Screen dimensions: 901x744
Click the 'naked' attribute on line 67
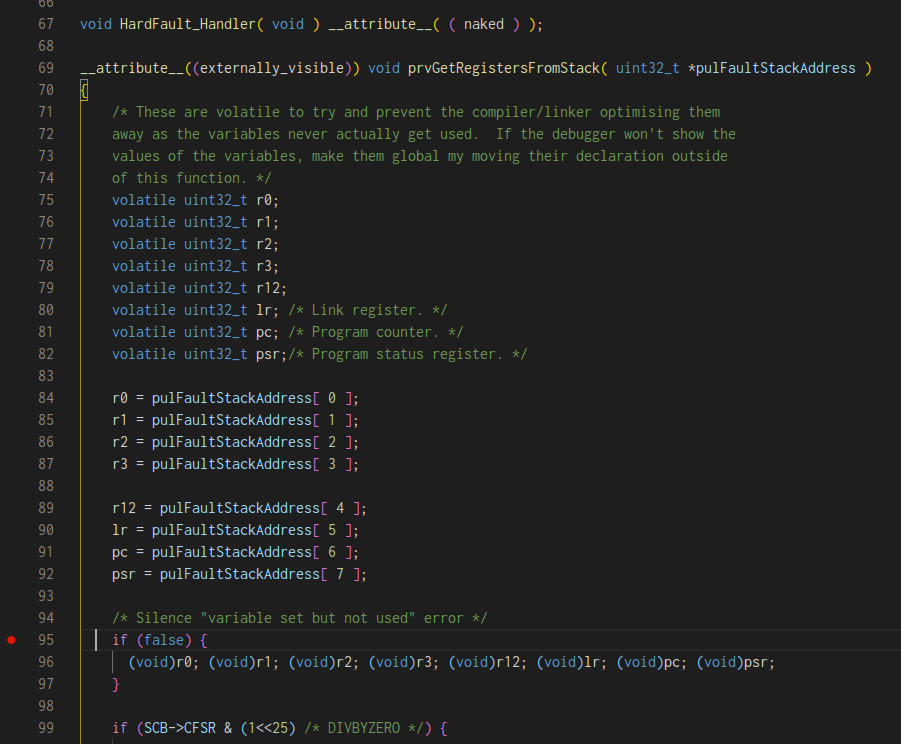484,24
